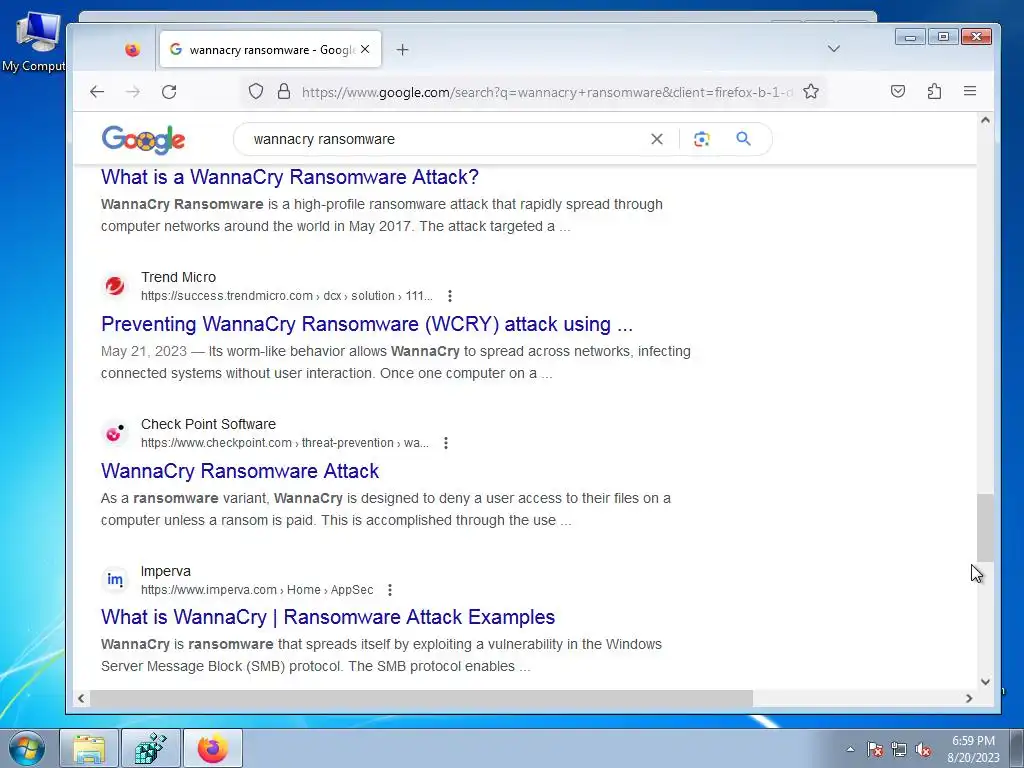Screen dimensions: 1024x768
Task: Click the address bar URL
Action: click(x=547, y=92)
